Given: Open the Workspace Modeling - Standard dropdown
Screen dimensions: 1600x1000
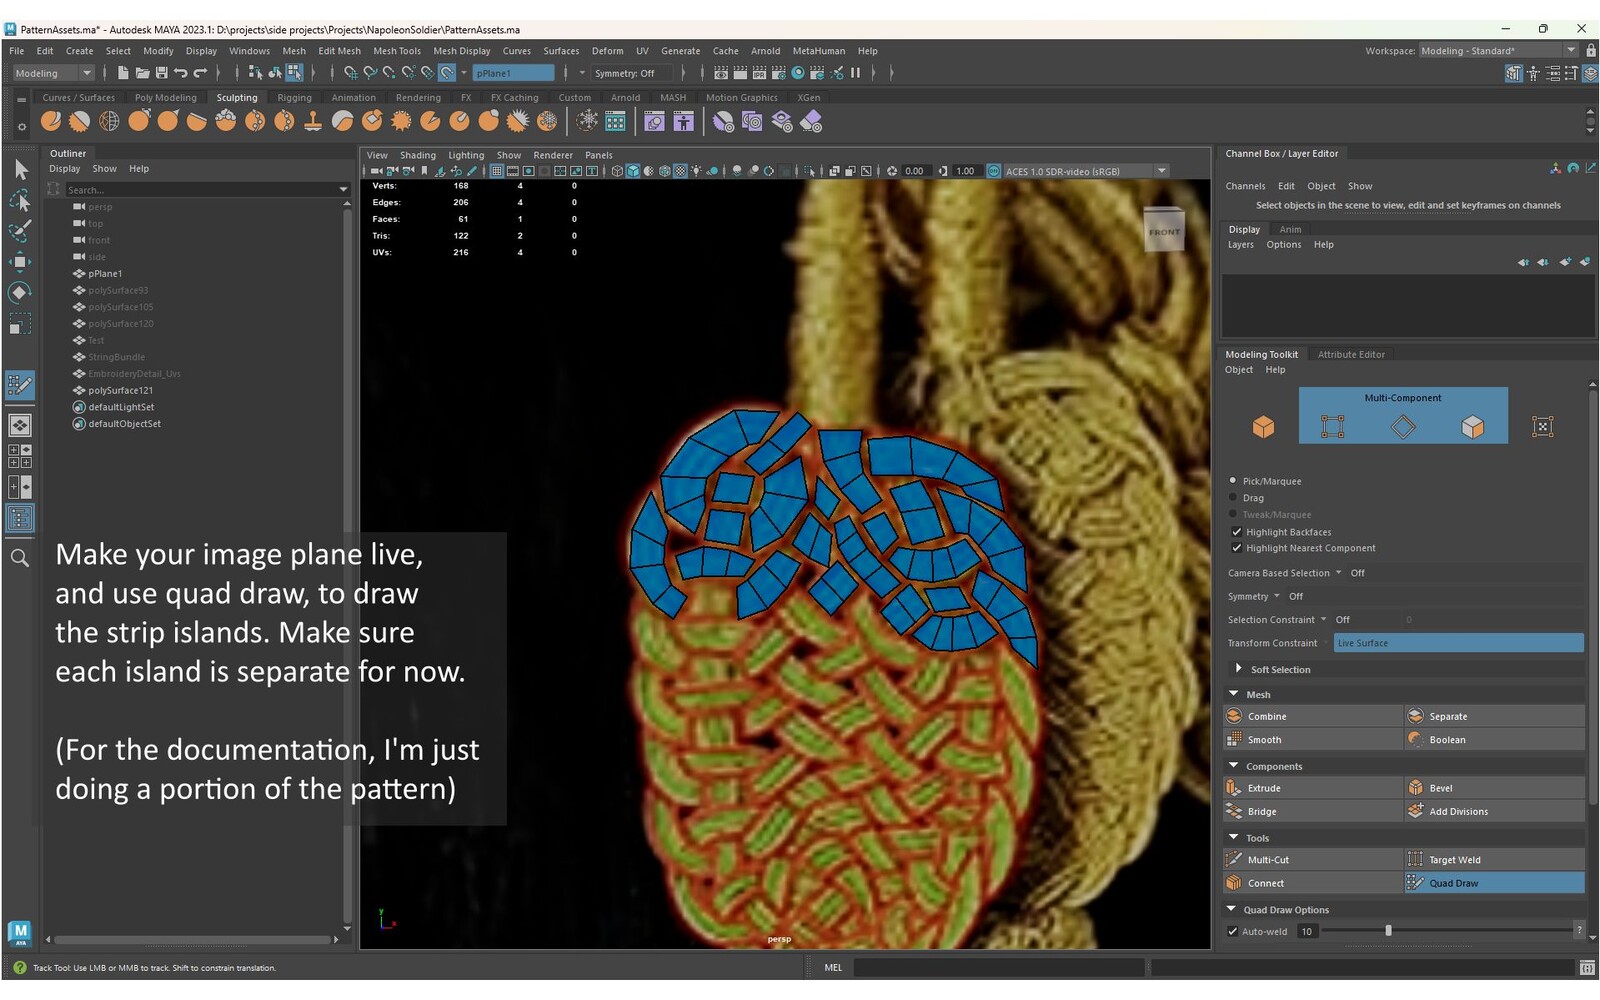Looking at the screenshot, I should point(1498,51).
